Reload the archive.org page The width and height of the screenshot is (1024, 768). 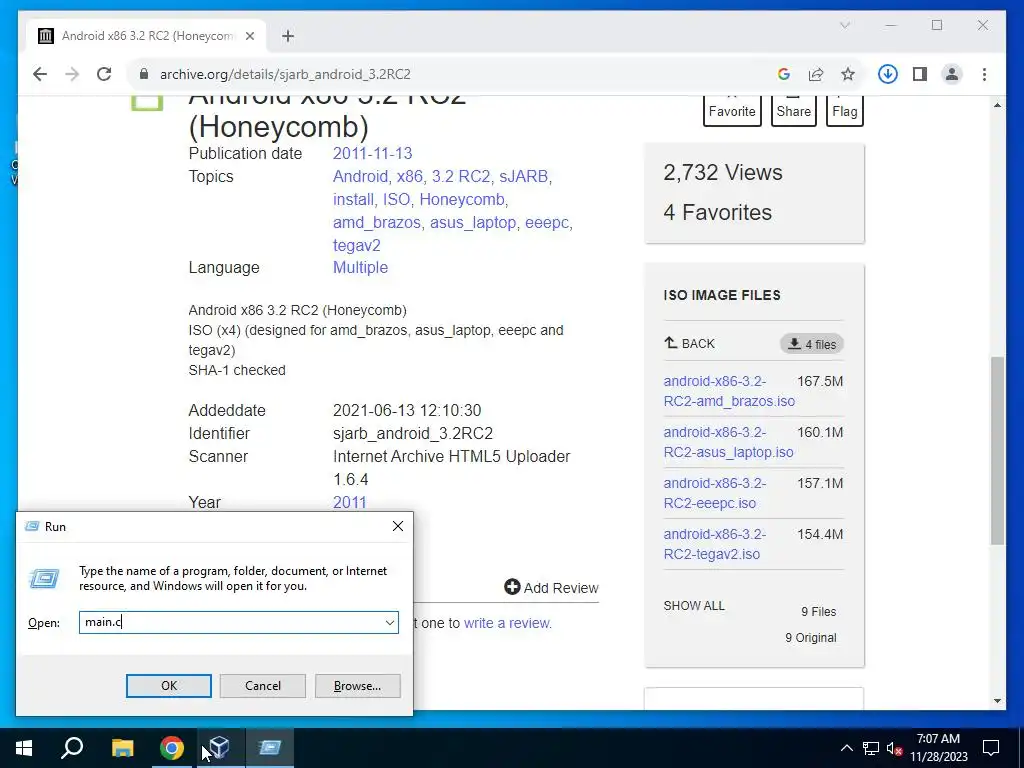[104, 74]
